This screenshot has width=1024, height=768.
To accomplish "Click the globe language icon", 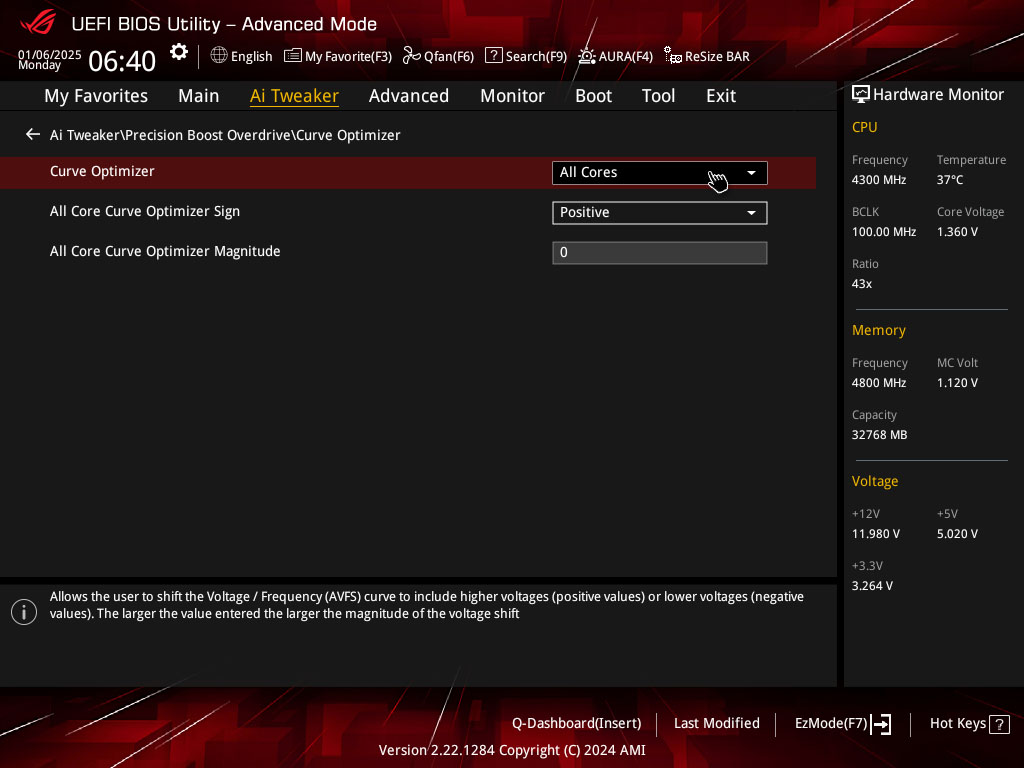I will [219, 56].
